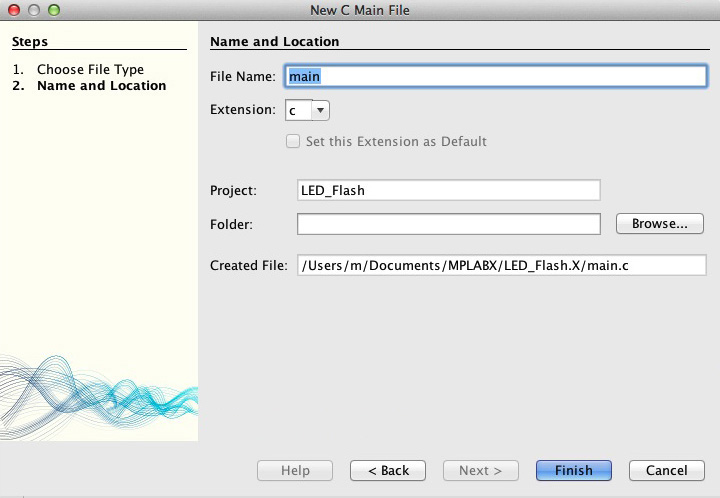Focus the empty Folder text field
Viewport: 720px width, 498px height.
[x=448, y=223]
